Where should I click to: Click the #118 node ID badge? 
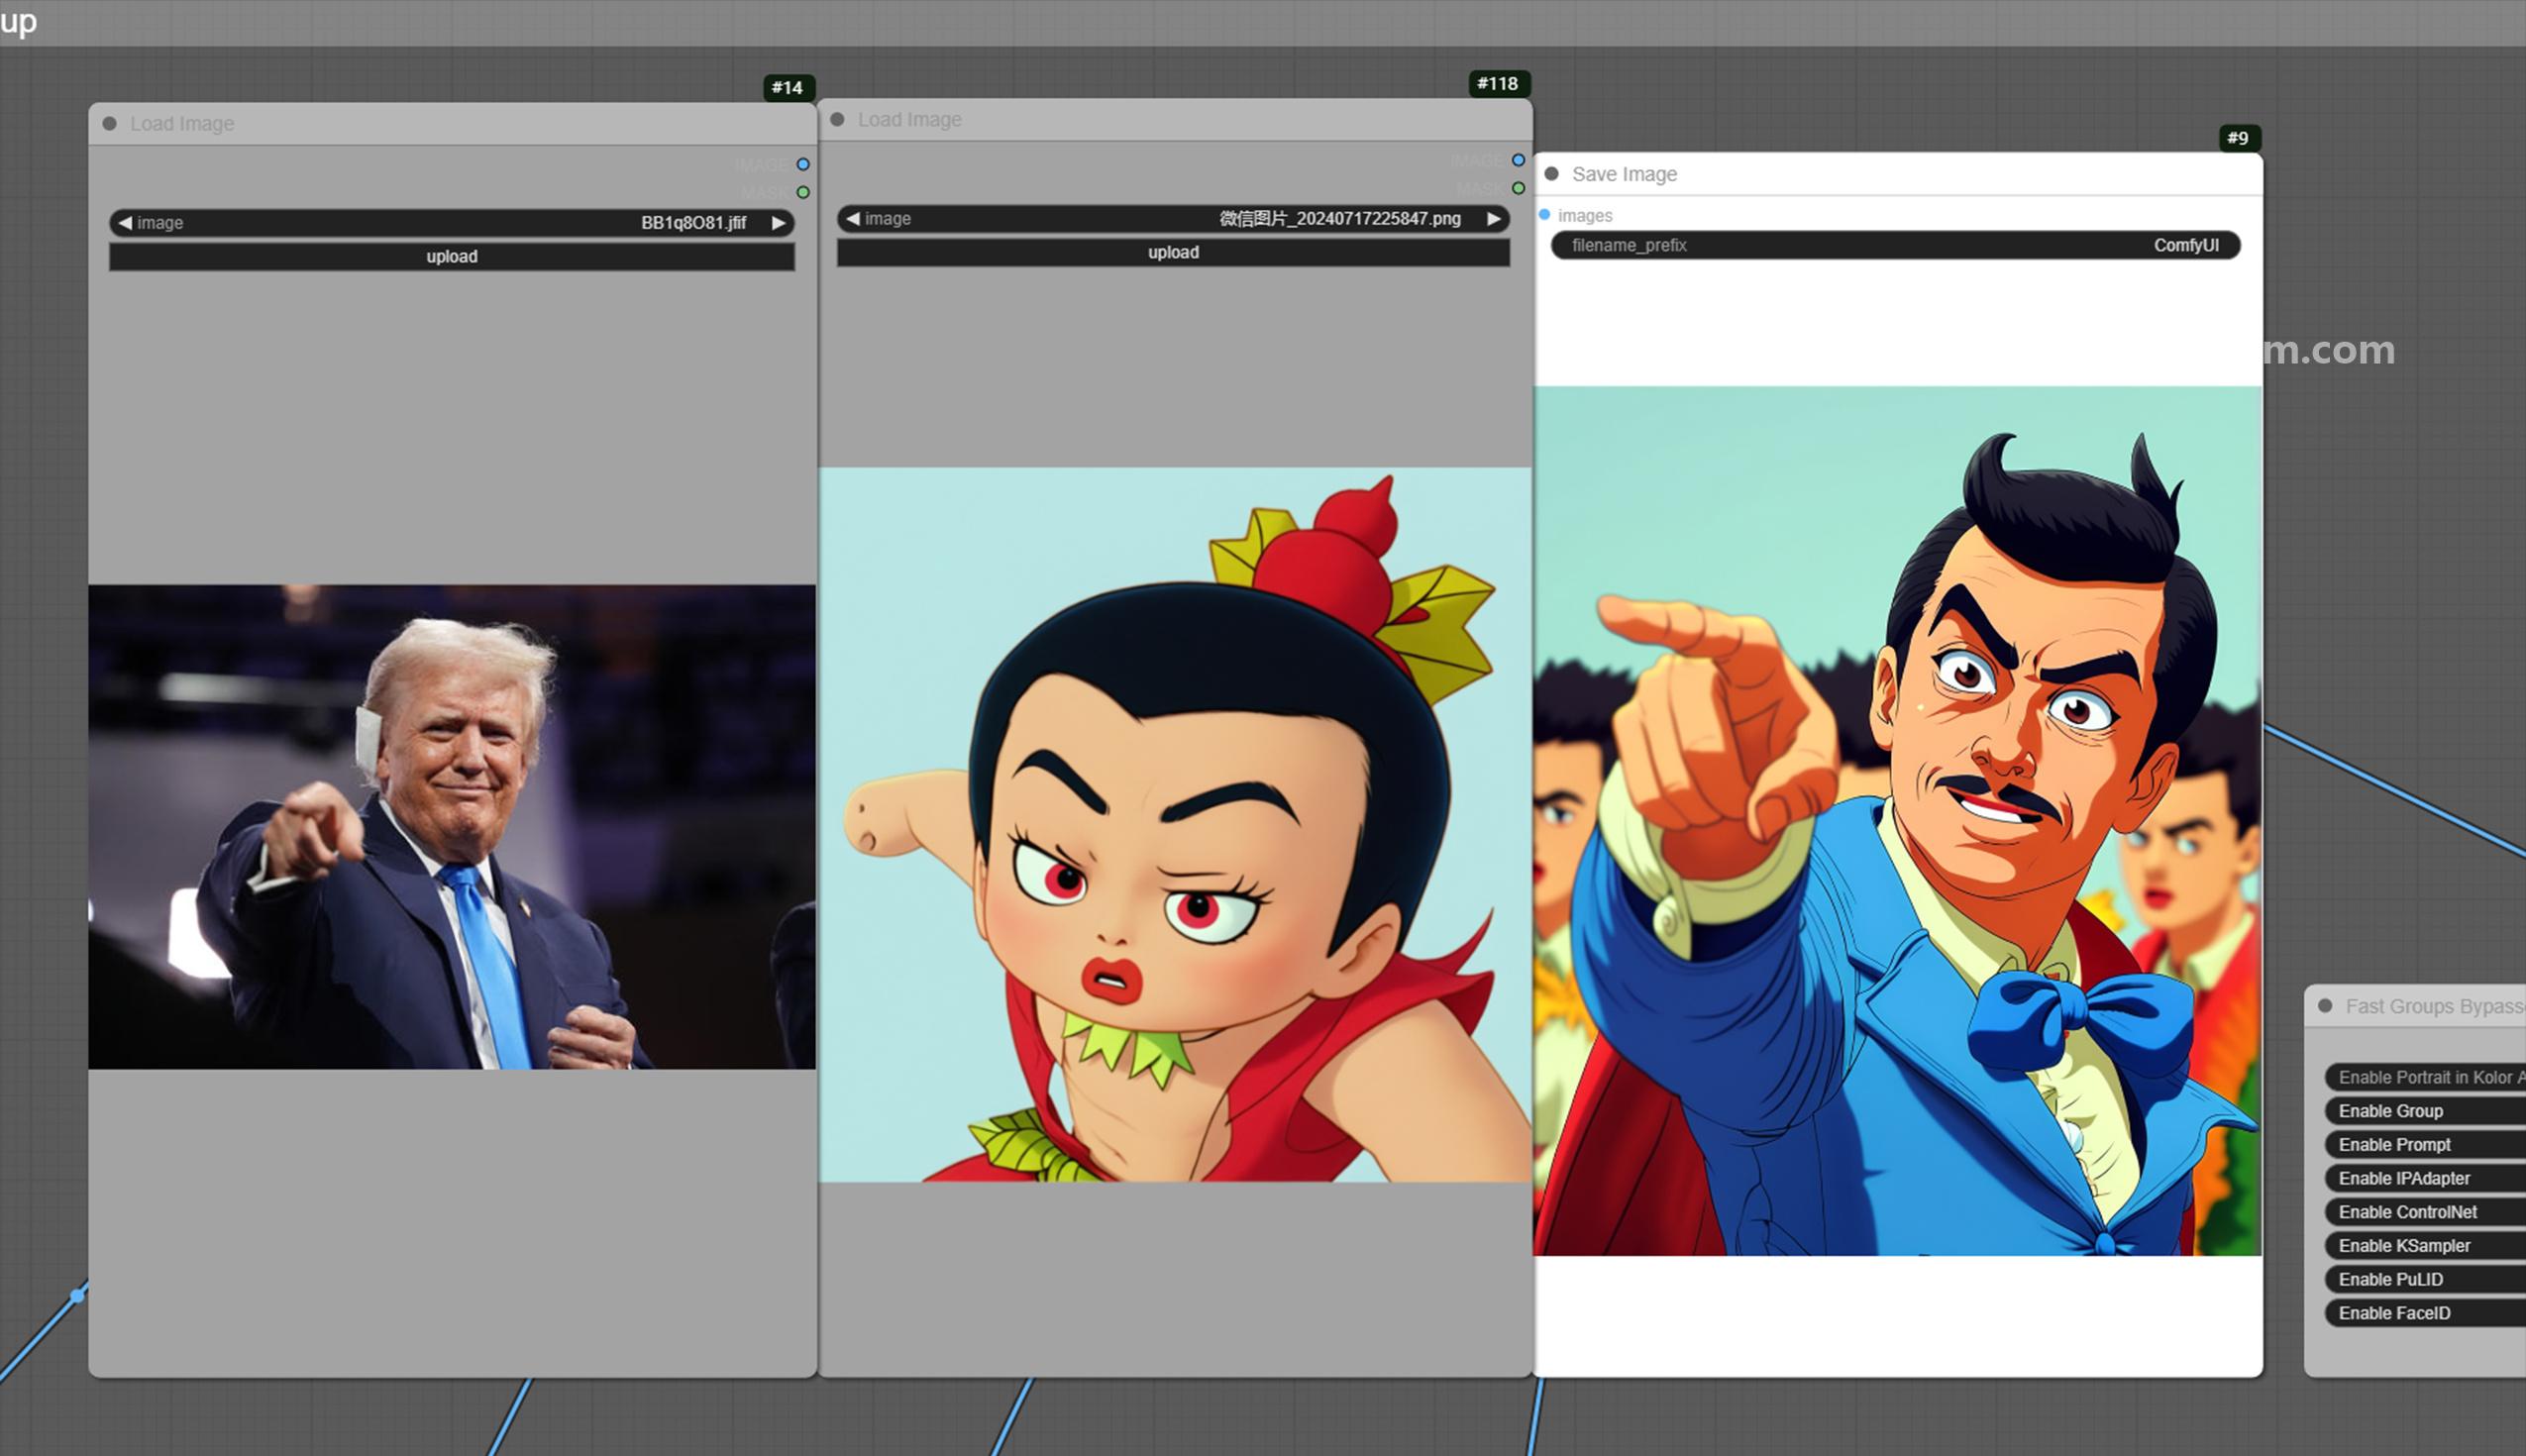coord(1498,84)
